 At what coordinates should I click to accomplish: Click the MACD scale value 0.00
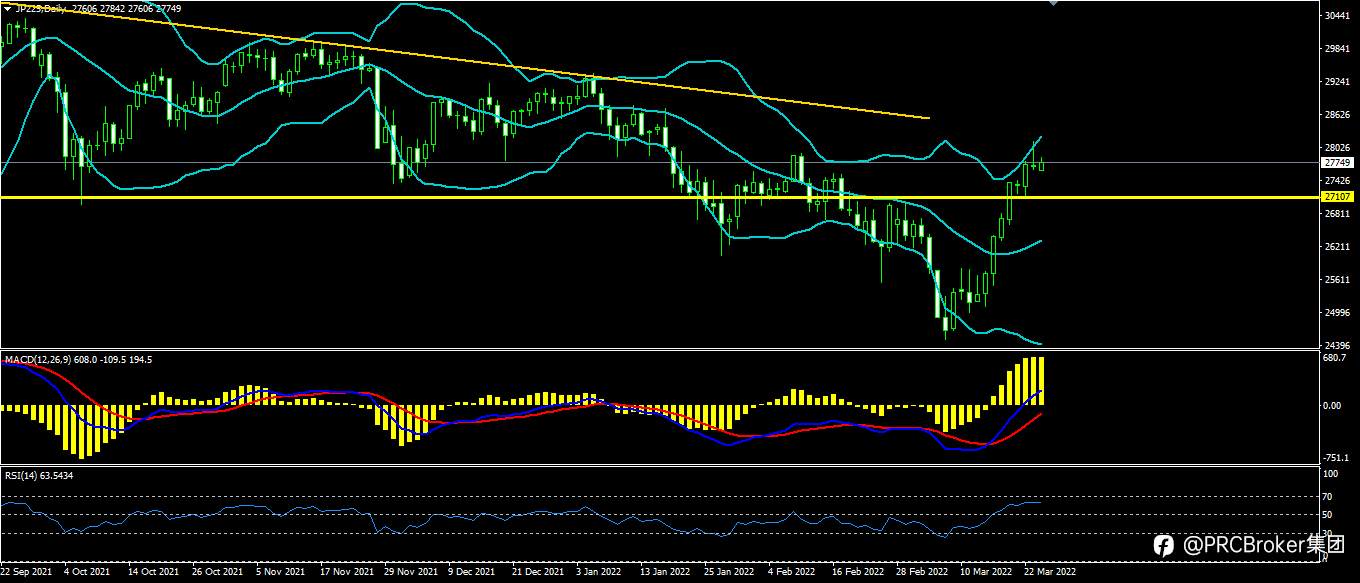point(1334,405)
